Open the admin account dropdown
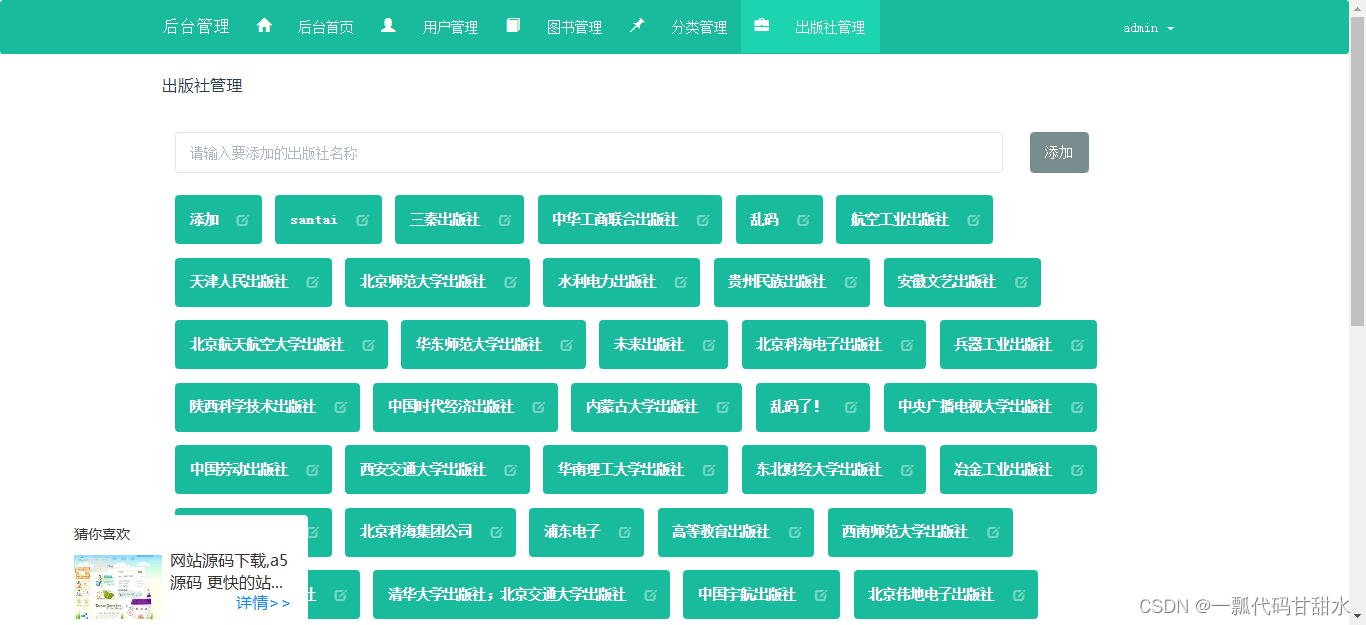This screenshot has width=1366, height=625. [1146, 27]
